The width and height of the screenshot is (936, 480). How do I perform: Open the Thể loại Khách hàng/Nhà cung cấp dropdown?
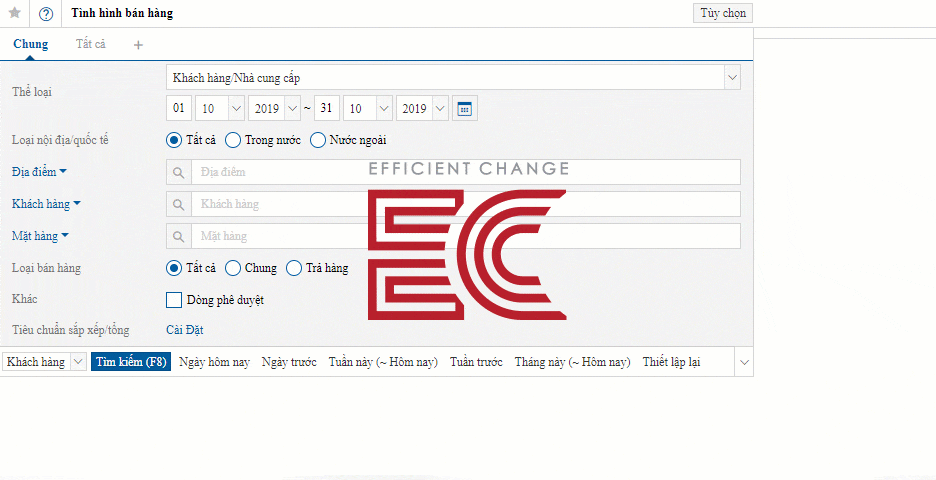(x=454, y=78)
